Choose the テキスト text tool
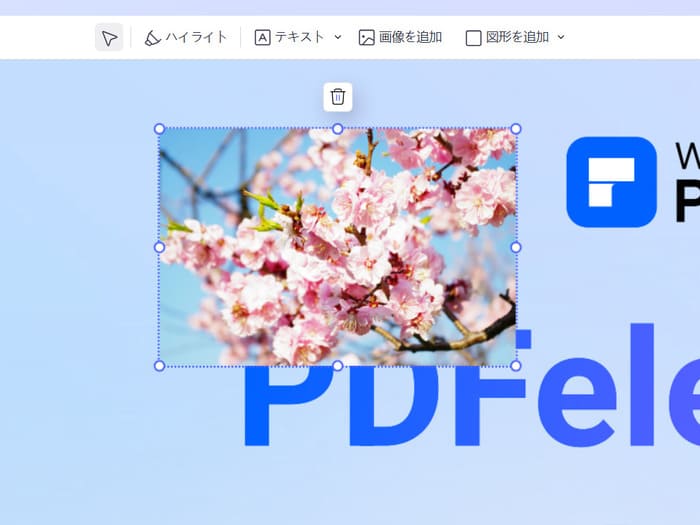 [x=289, y=38]
